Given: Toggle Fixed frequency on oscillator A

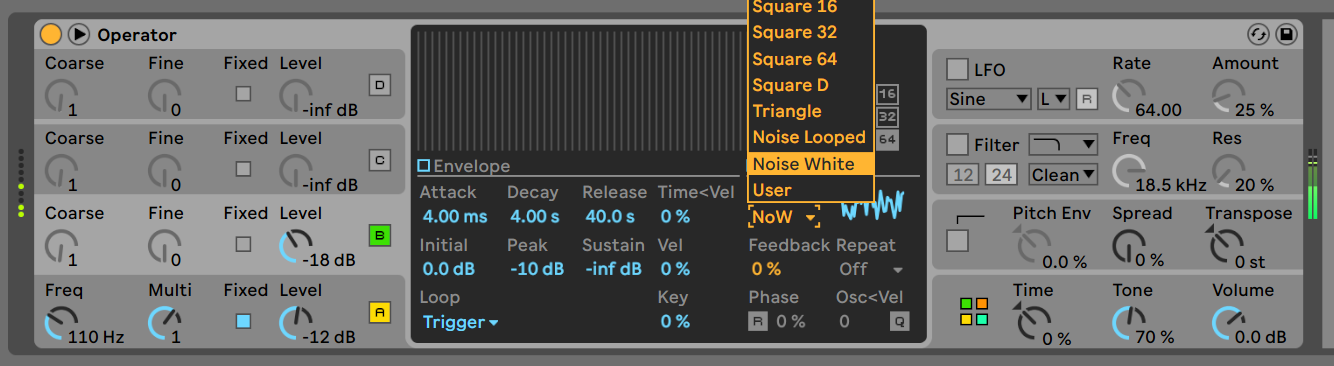Looking at the screenshot, I should tap(243, 321).
